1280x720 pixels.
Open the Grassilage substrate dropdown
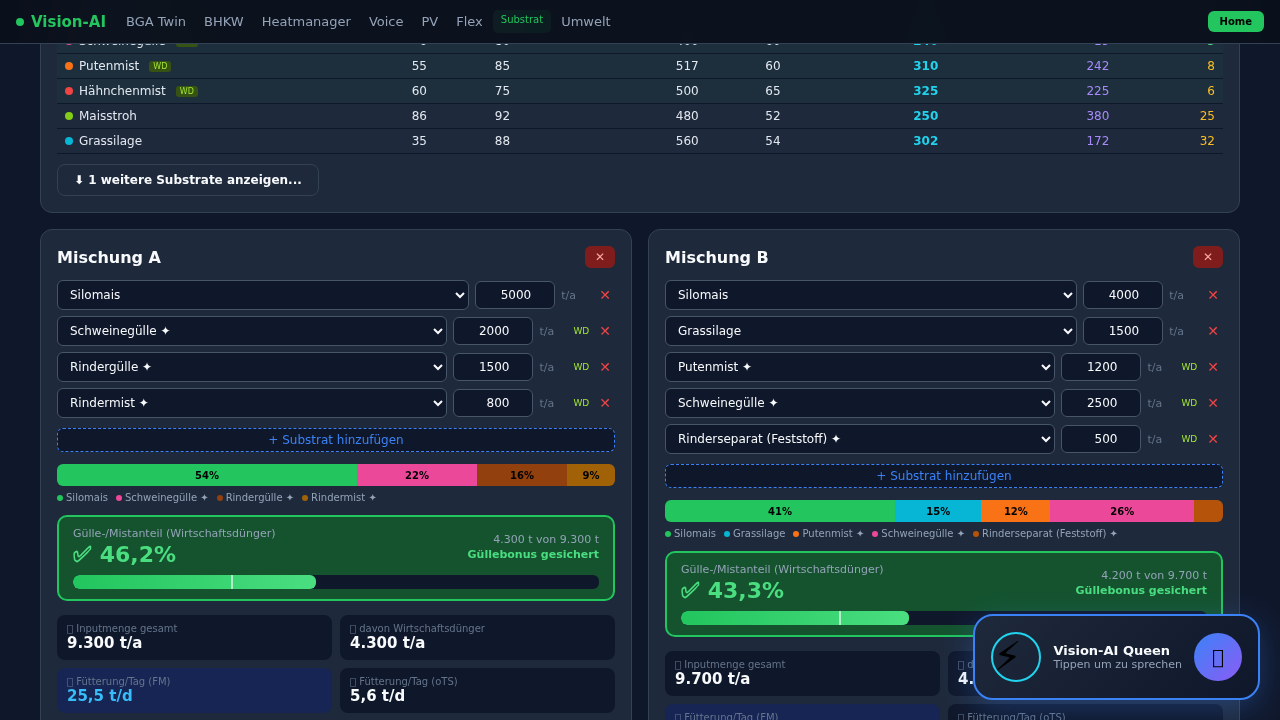click(x=870, y=331)
